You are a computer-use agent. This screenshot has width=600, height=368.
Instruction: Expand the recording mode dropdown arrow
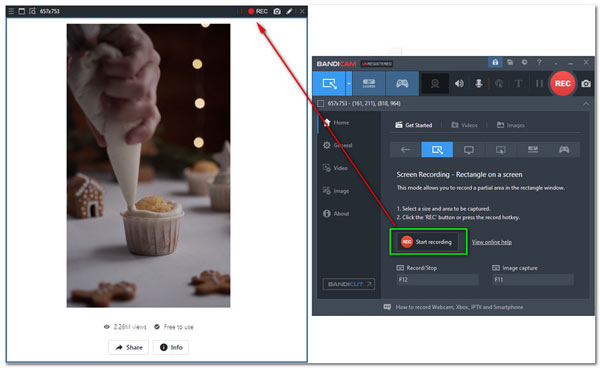click(349, 83)
